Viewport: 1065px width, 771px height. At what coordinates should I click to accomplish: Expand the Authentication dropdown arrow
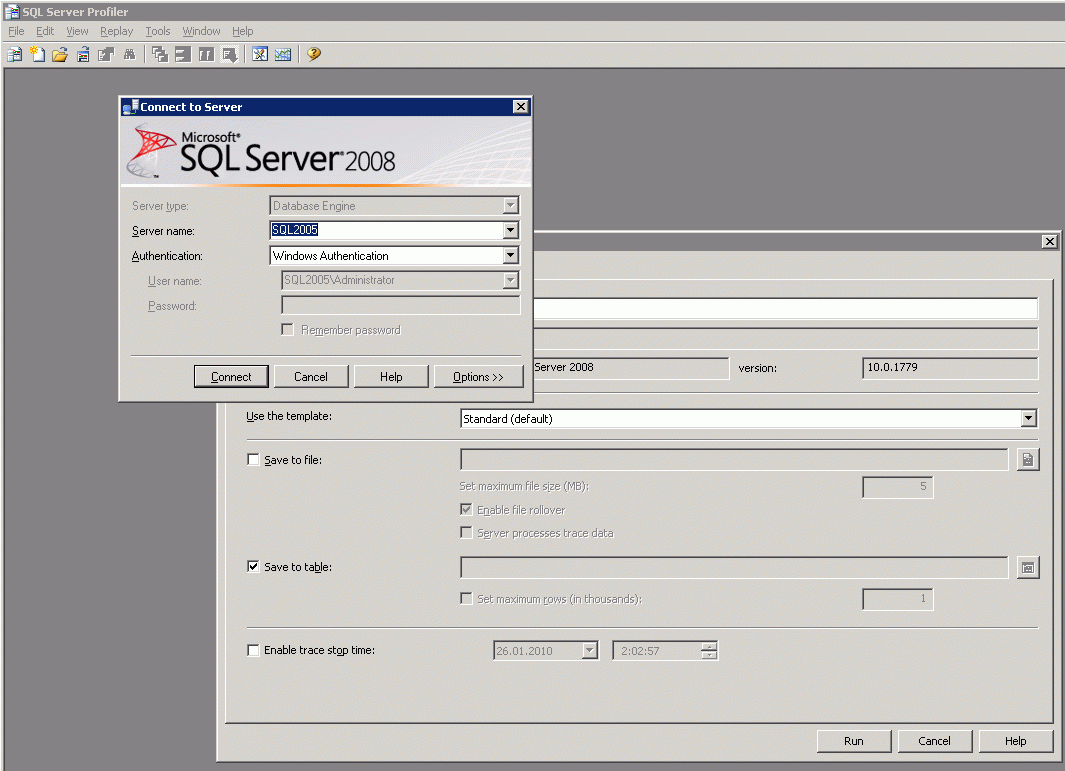point(511,256)
